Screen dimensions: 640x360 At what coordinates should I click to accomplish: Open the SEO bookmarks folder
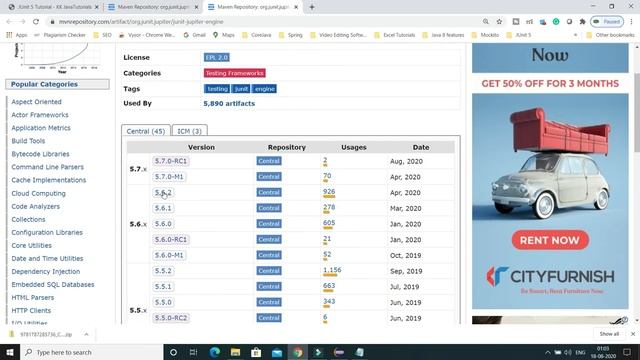coord(102,35)
